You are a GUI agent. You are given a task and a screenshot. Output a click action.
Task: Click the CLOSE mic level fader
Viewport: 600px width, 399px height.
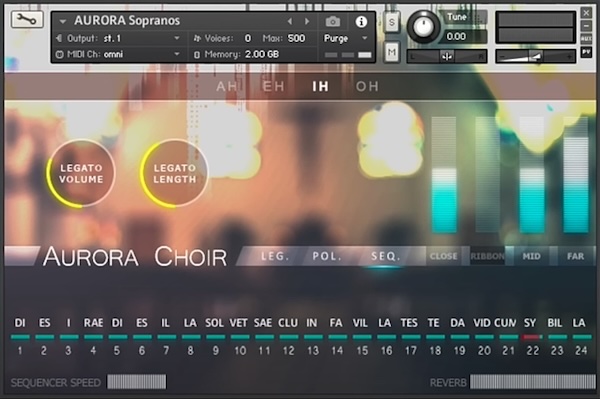444,175
